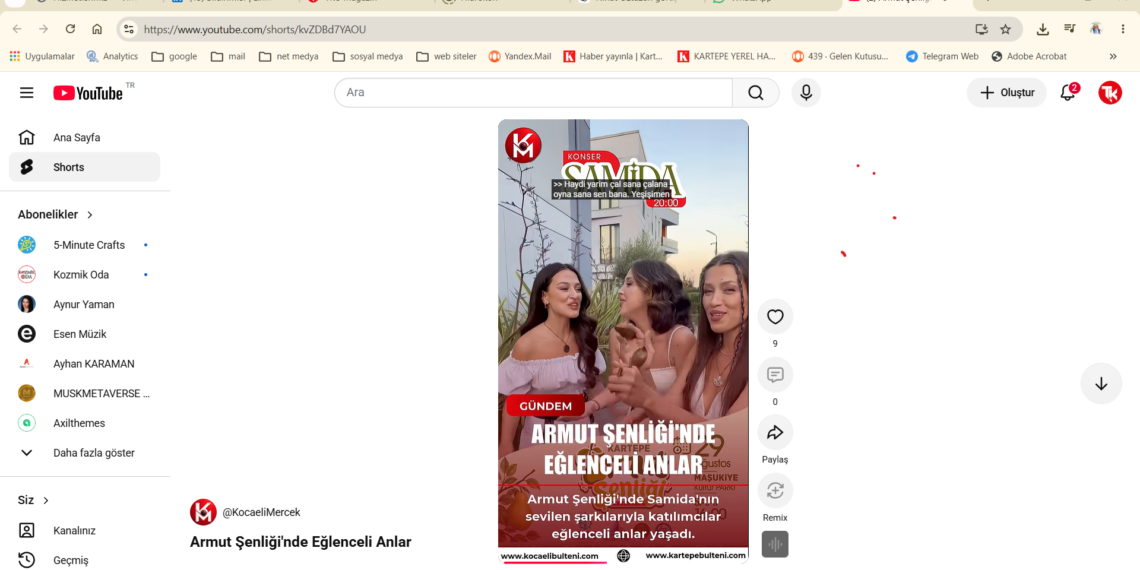Show more bookmarks with the double chevron
Screen dimensions: 1140x570
(x=1112, y=56)
